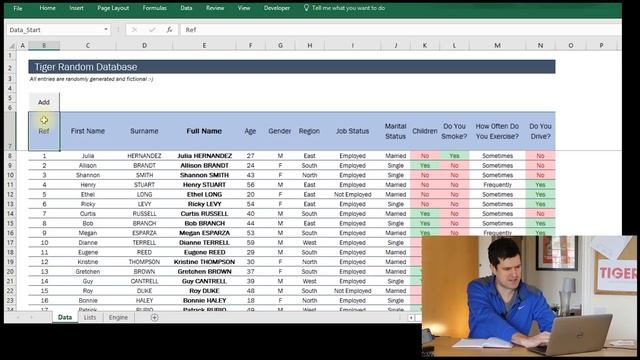Select row 8 header
The image size is (640, 360).
[x=10, y=156]
